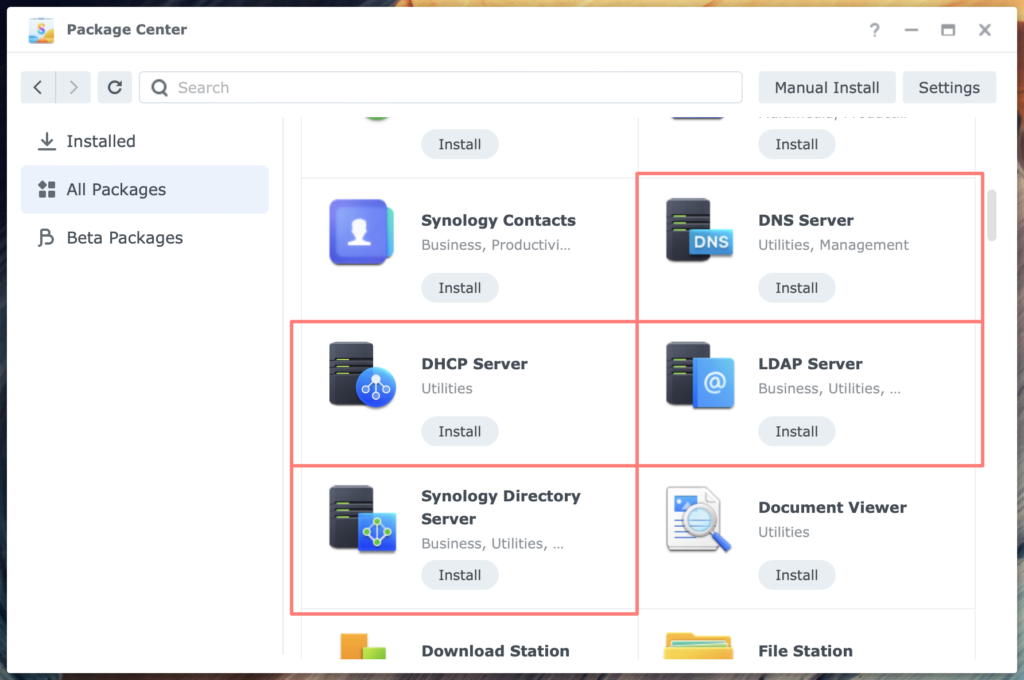Open Package Center Settings
Image resolution: width=1024 pixels, height=680 pixels.
click(x=949, y=87)
